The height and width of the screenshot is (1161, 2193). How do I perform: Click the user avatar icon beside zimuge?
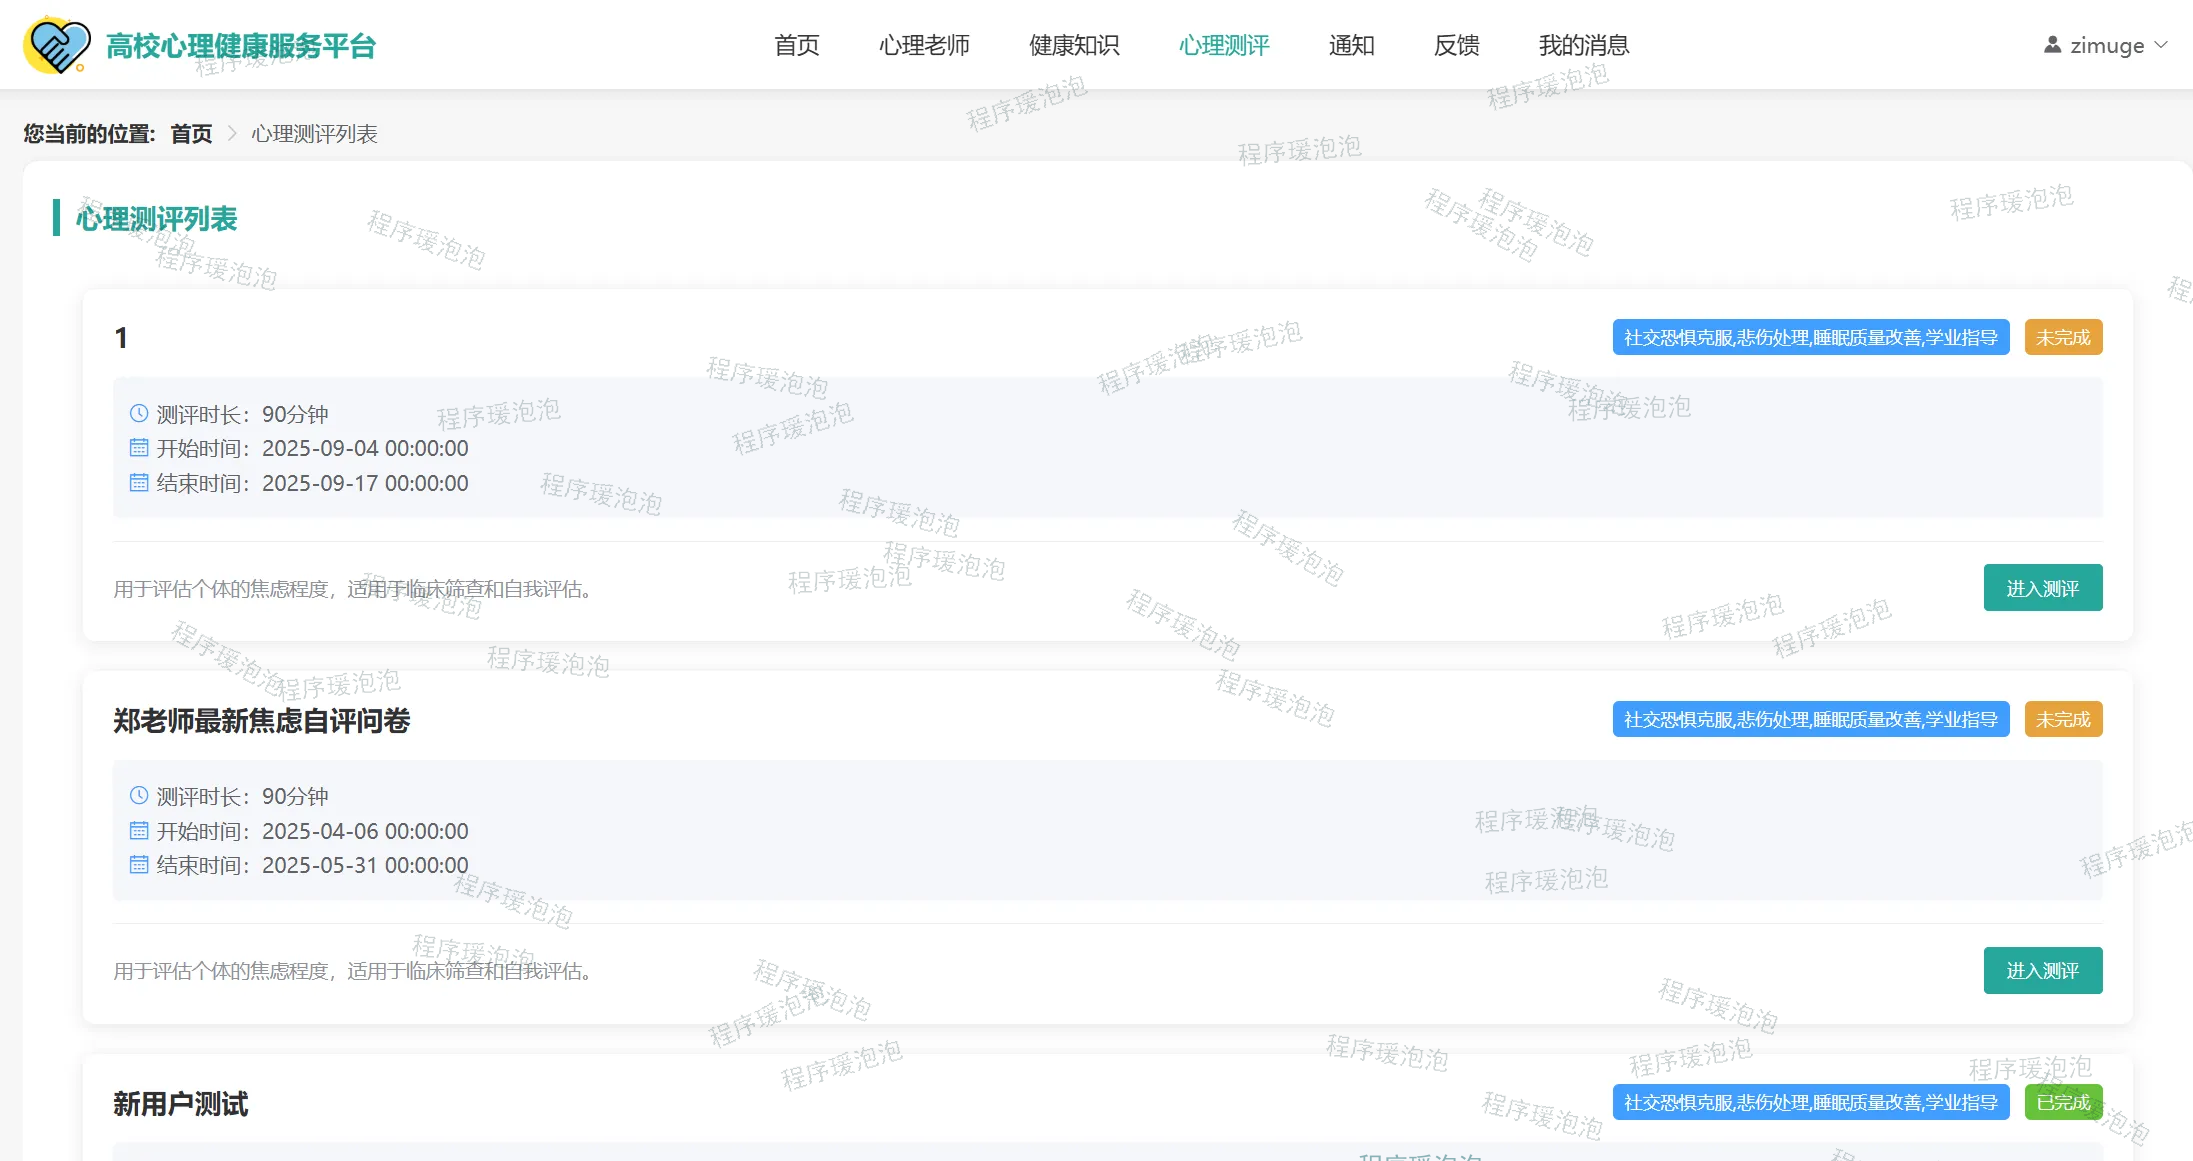click(2052, 45)
